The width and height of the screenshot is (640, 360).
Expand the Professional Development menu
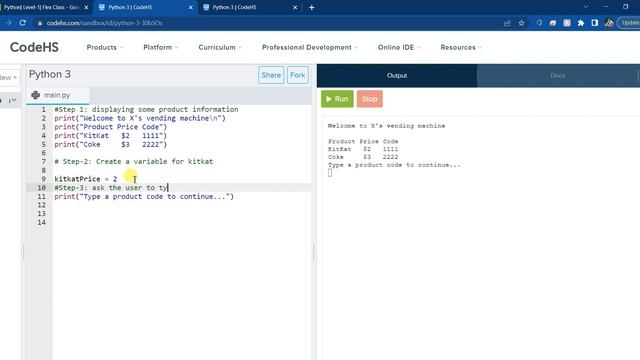tap(310, 47)
